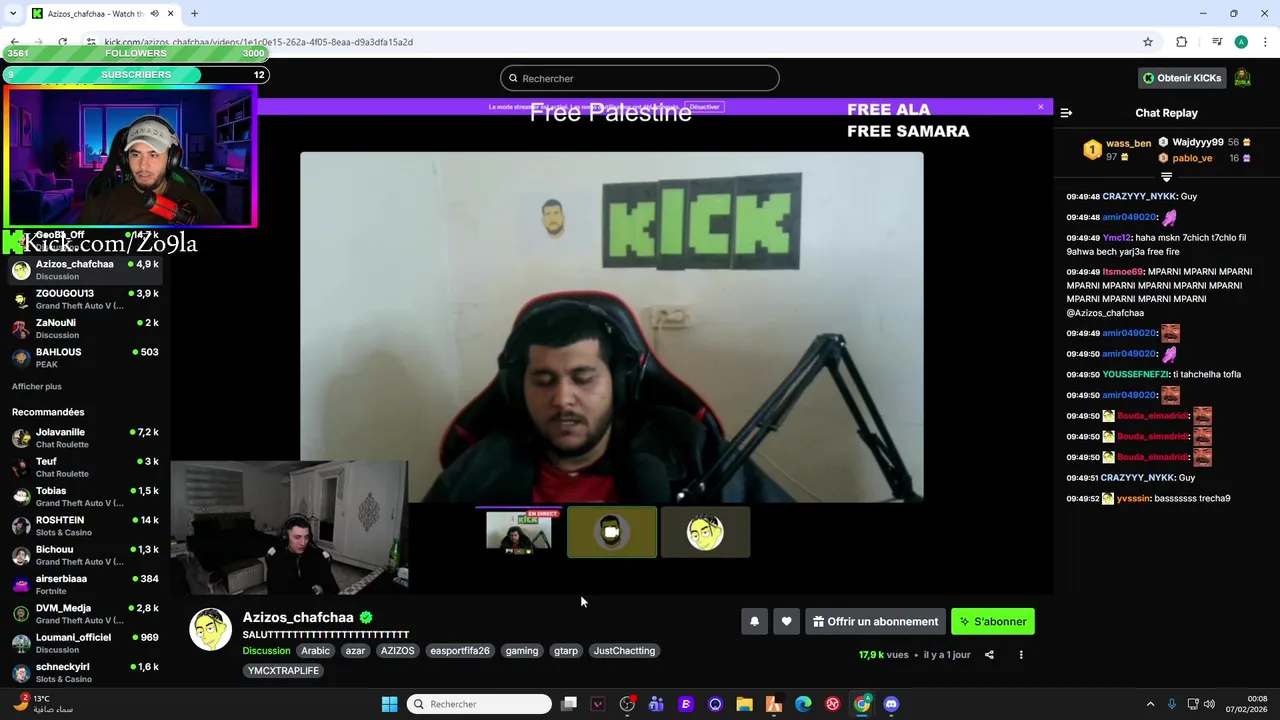
Task: Show hidden system tray icons chevron
Action: pyautogui.click(x=1150, y=704)
